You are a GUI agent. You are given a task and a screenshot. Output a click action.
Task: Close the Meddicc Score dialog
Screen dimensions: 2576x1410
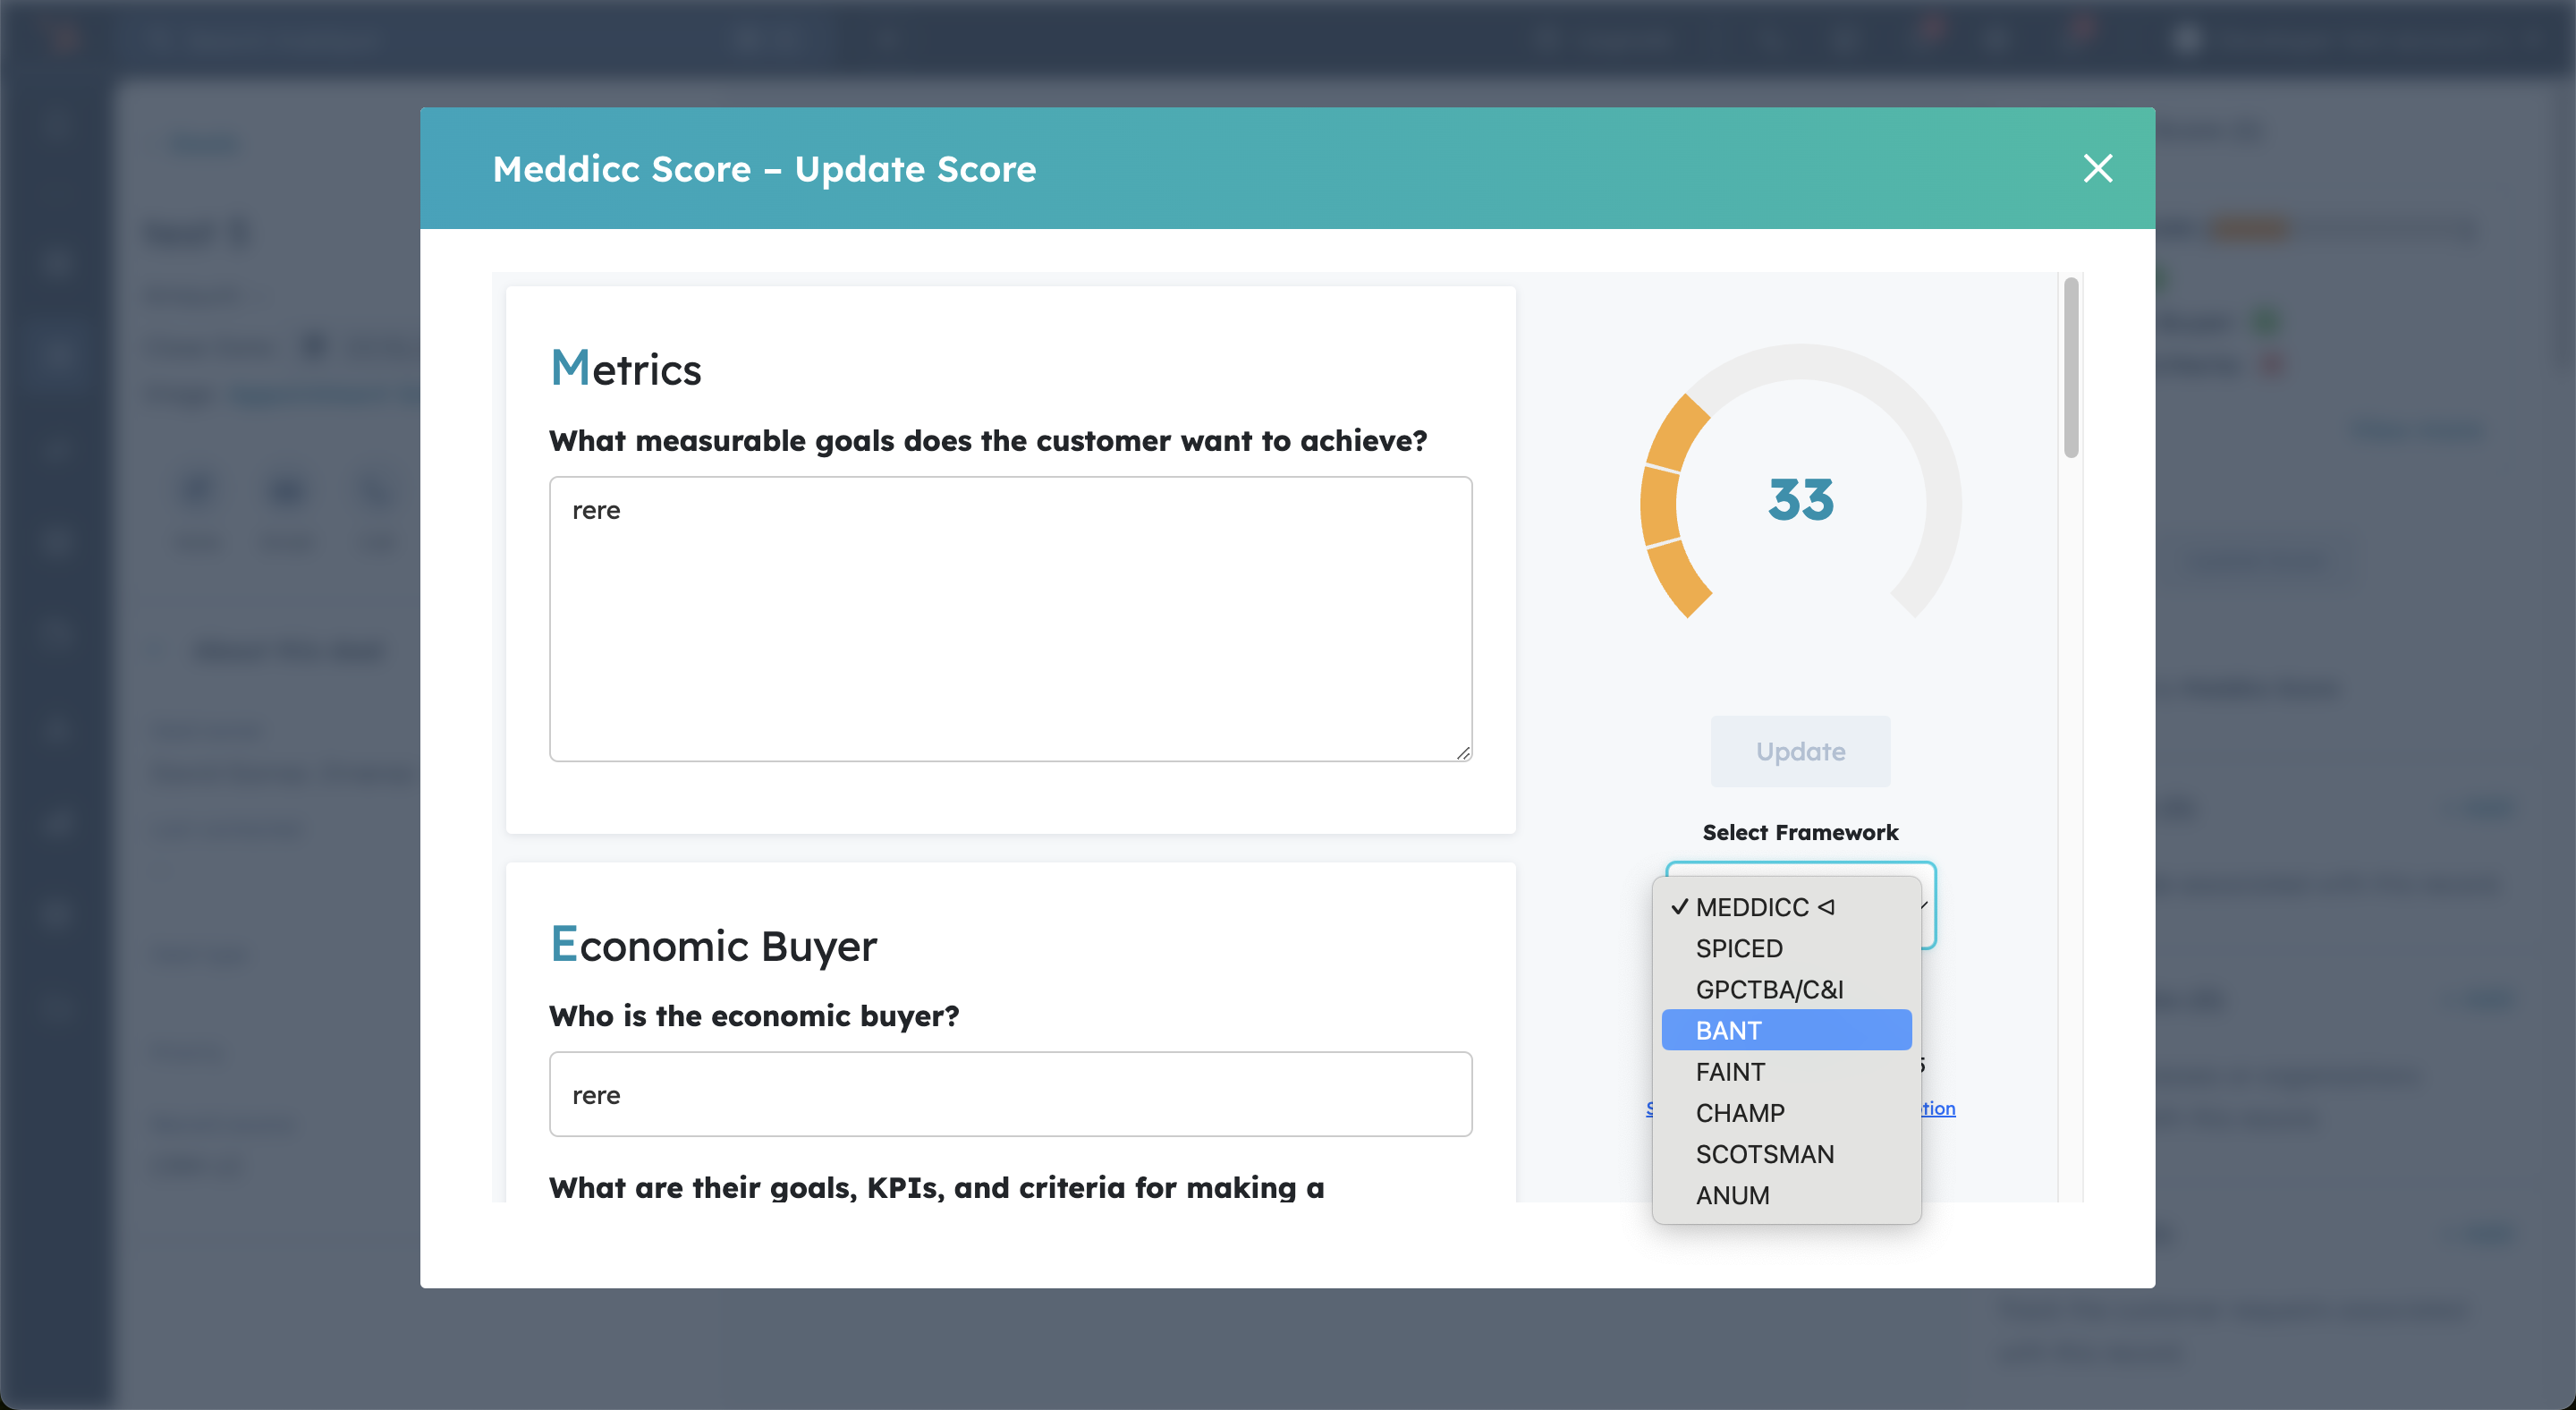point(2097,168)
